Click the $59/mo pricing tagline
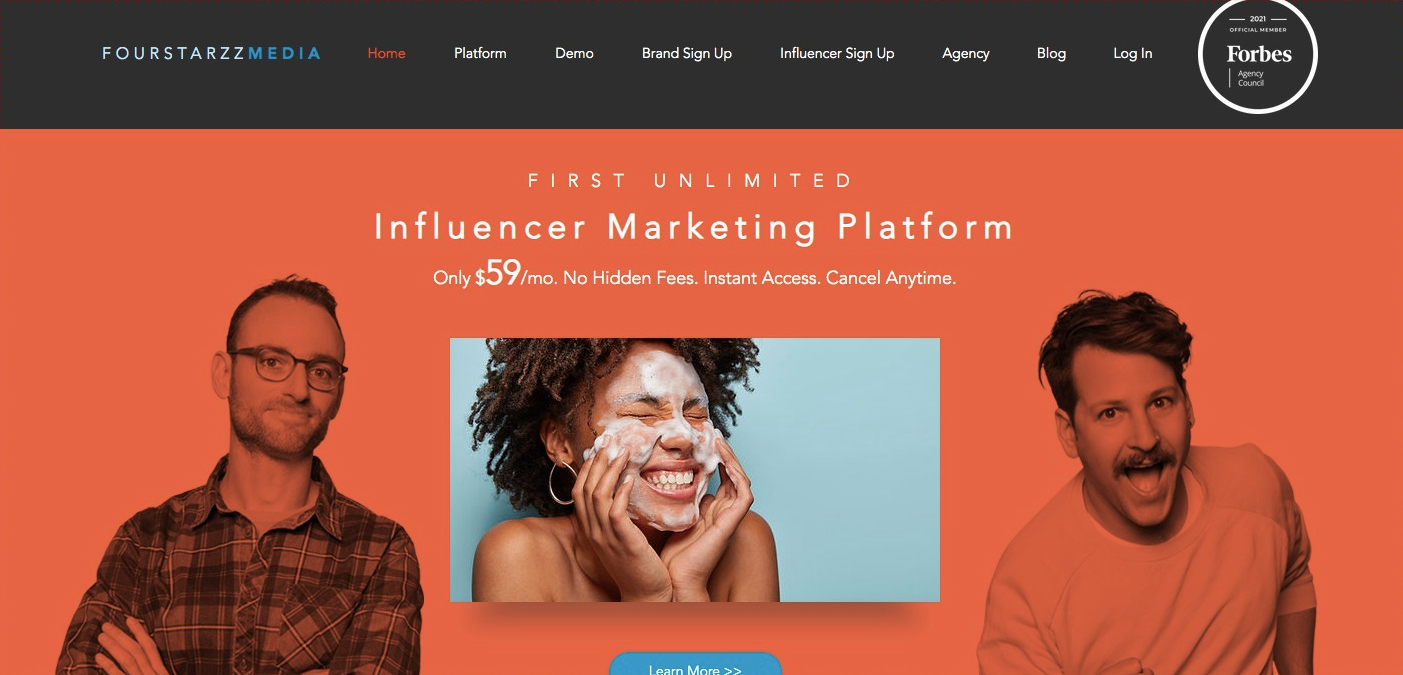 tap(694, 275)
